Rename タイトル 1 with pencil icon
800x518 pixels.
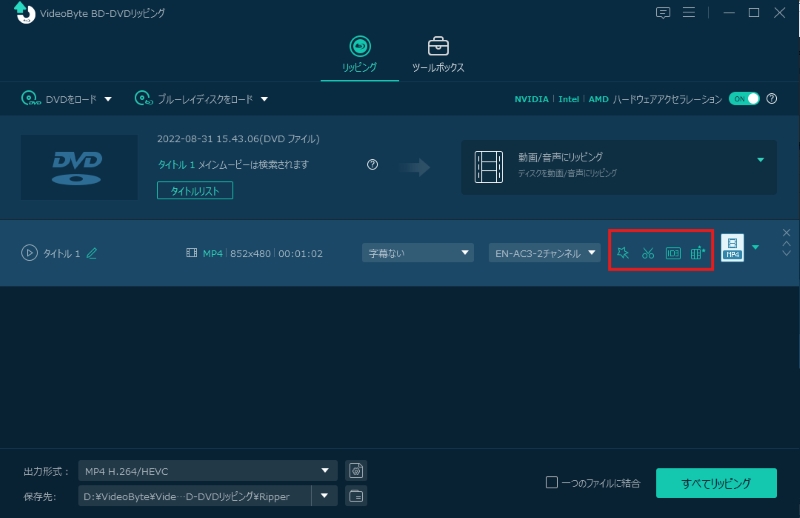92,253
